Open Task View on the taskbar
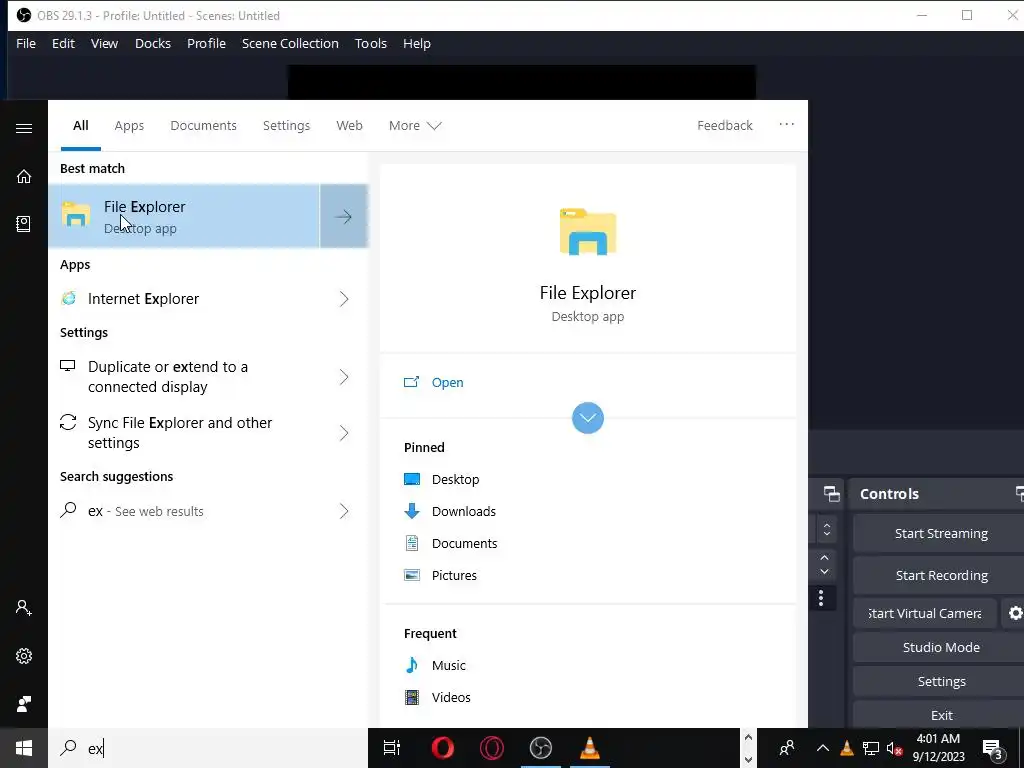This screenshot has width=1024, height=768. coord(392,748)
